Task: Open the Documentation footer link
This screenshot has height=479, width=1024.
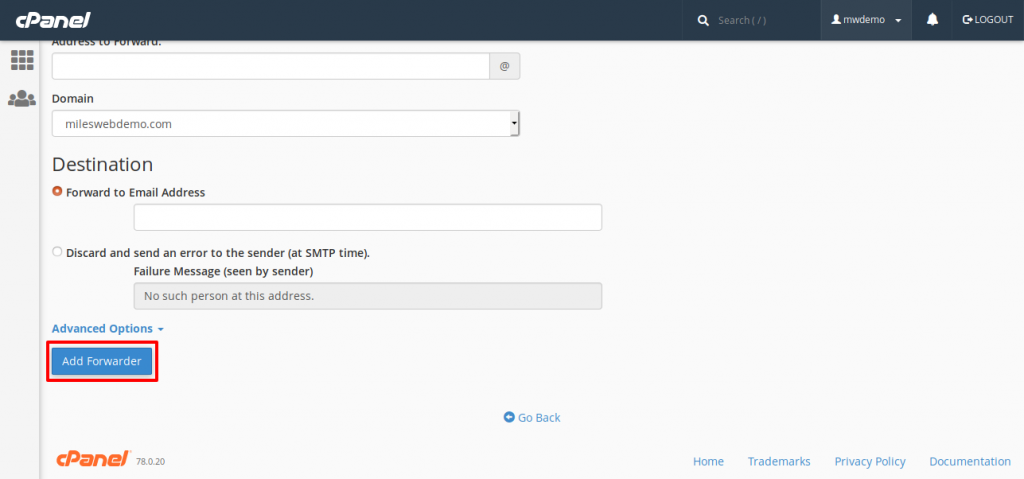Action: tap(969, 461)
